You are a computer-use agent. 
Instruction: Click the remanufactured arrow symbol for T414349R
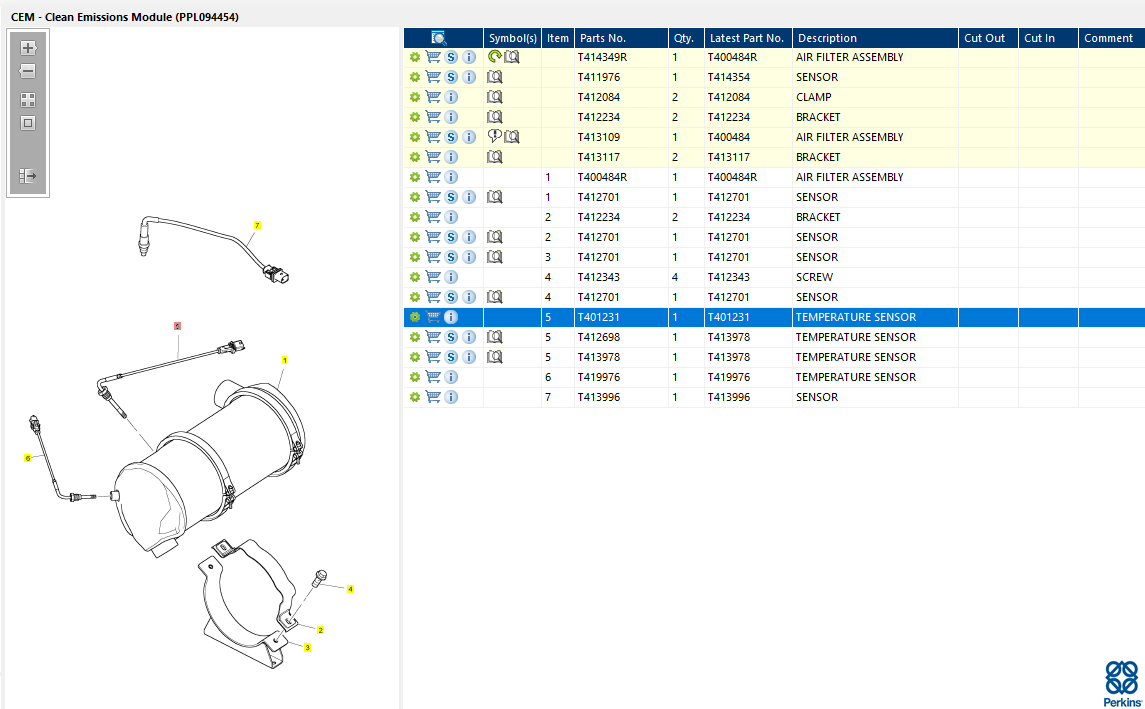coord(494,57)
